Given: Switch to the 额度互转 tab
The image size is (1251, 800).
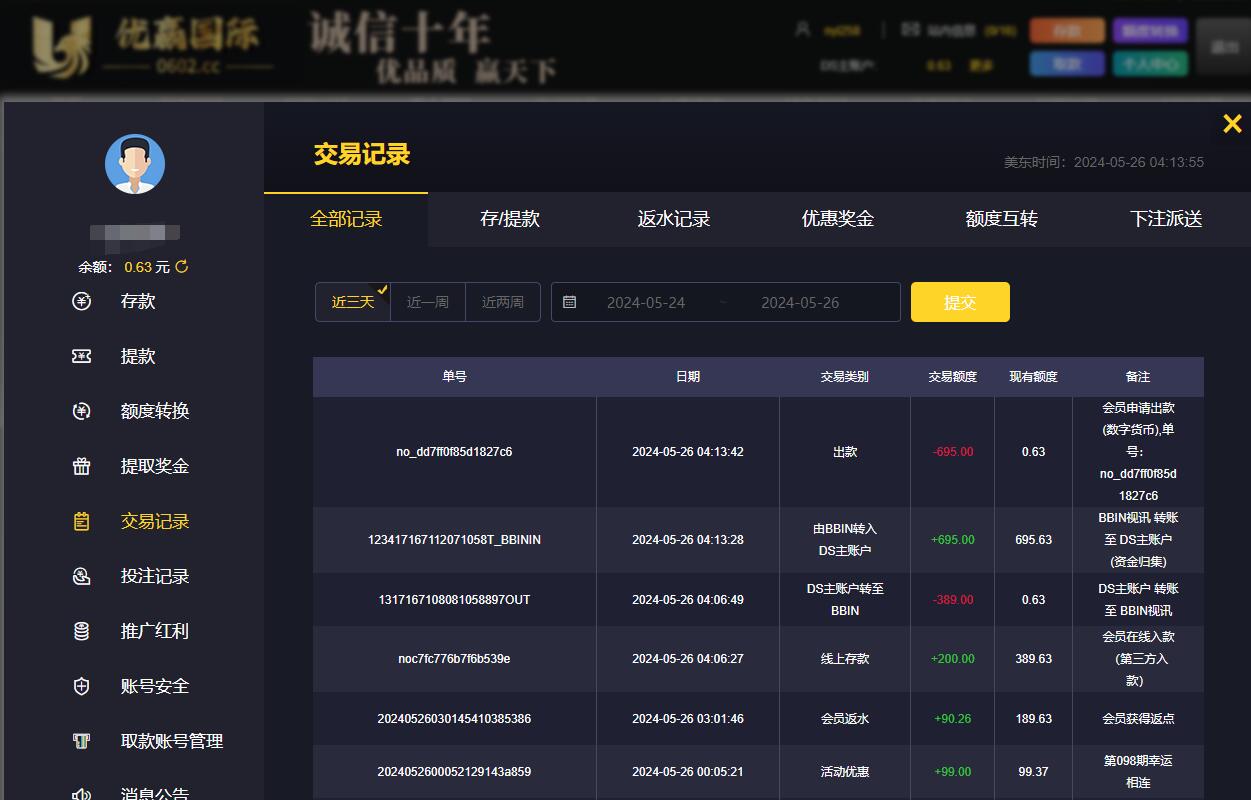Looking at the screenshot, I should pyautogui.click(x=1001, y=219).
